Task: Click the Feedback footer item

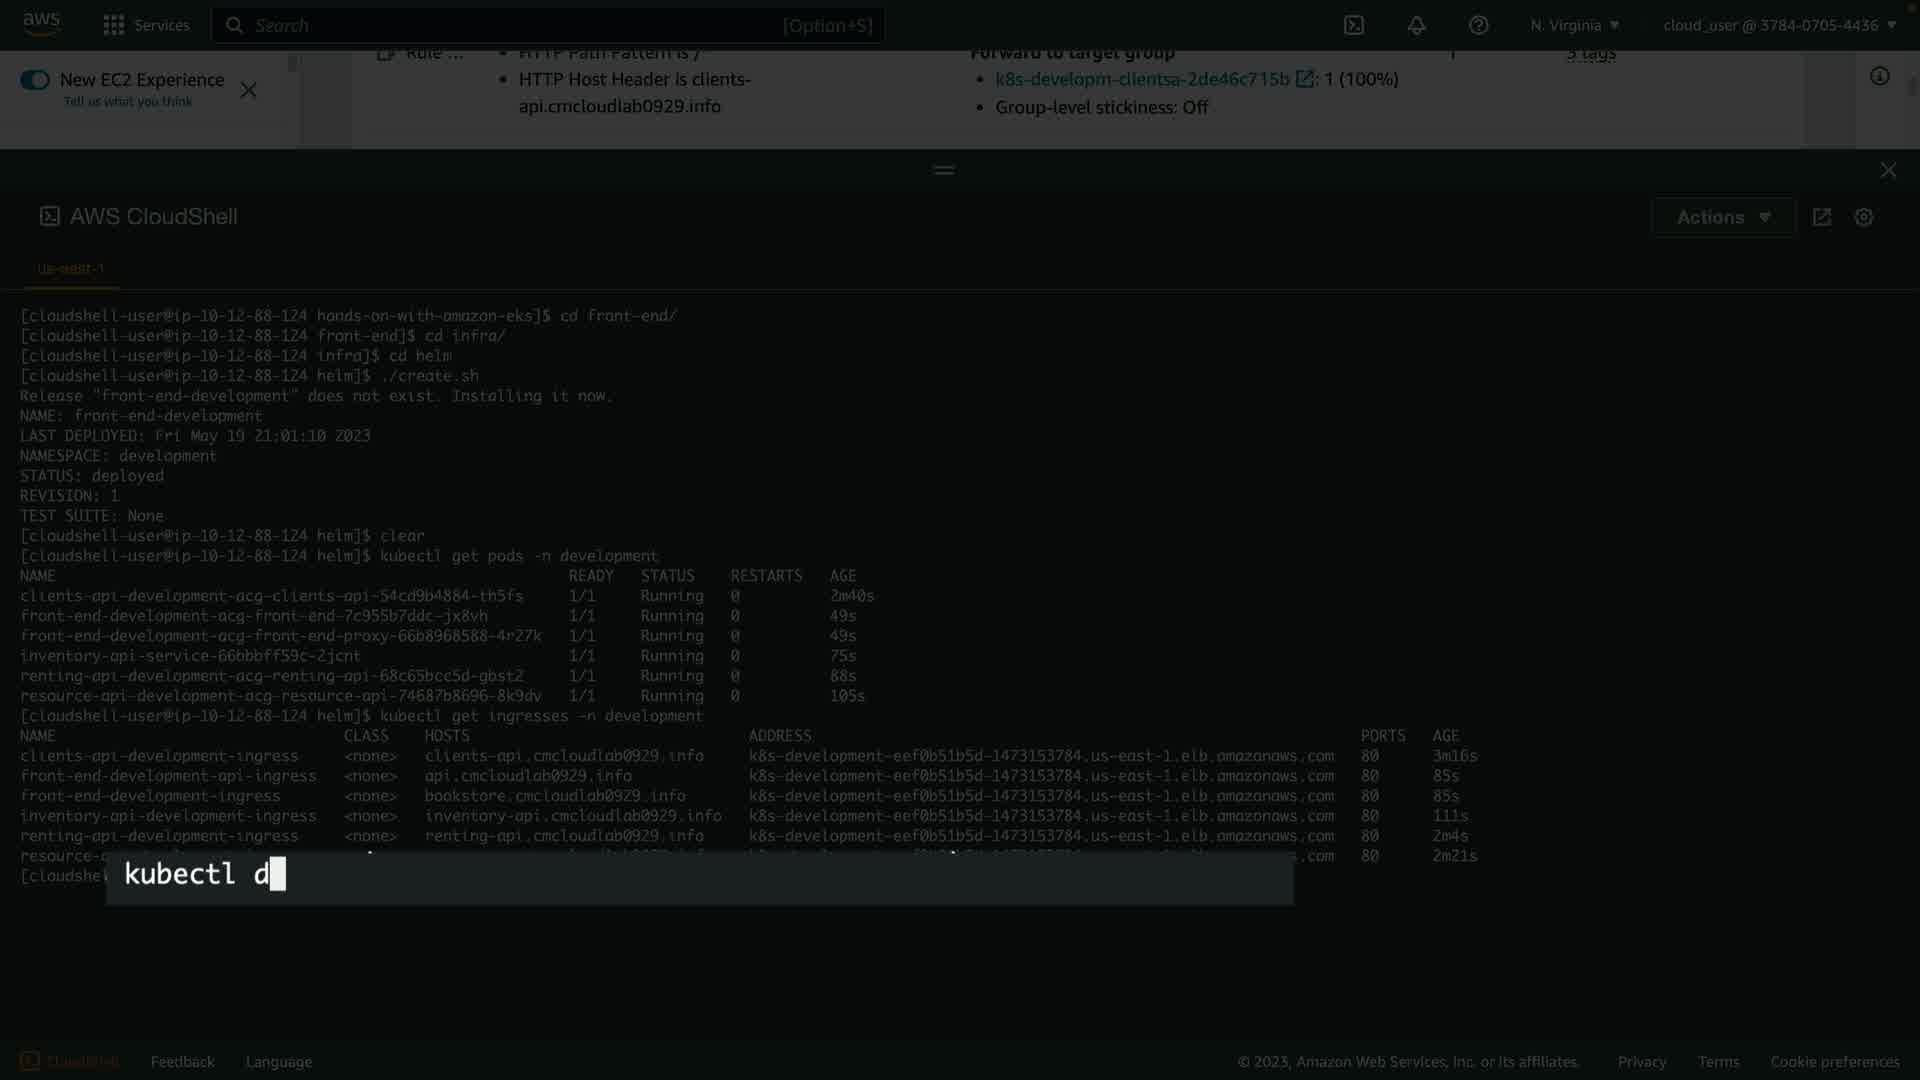Action: coord(182,1061)
